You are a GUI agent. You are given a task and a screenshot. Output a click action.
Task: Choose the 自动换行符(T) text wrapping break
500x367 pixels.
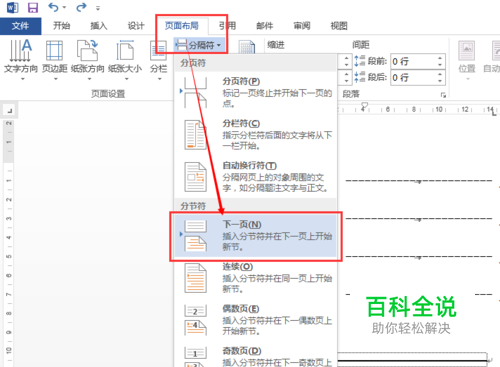coord(255,177)
